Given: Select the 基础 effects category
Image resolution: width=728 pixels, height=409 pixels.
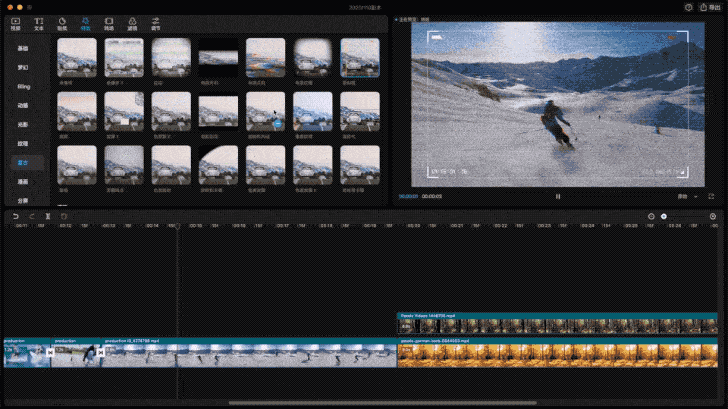Looking at the screenshot, I should [x=22, y=48].
